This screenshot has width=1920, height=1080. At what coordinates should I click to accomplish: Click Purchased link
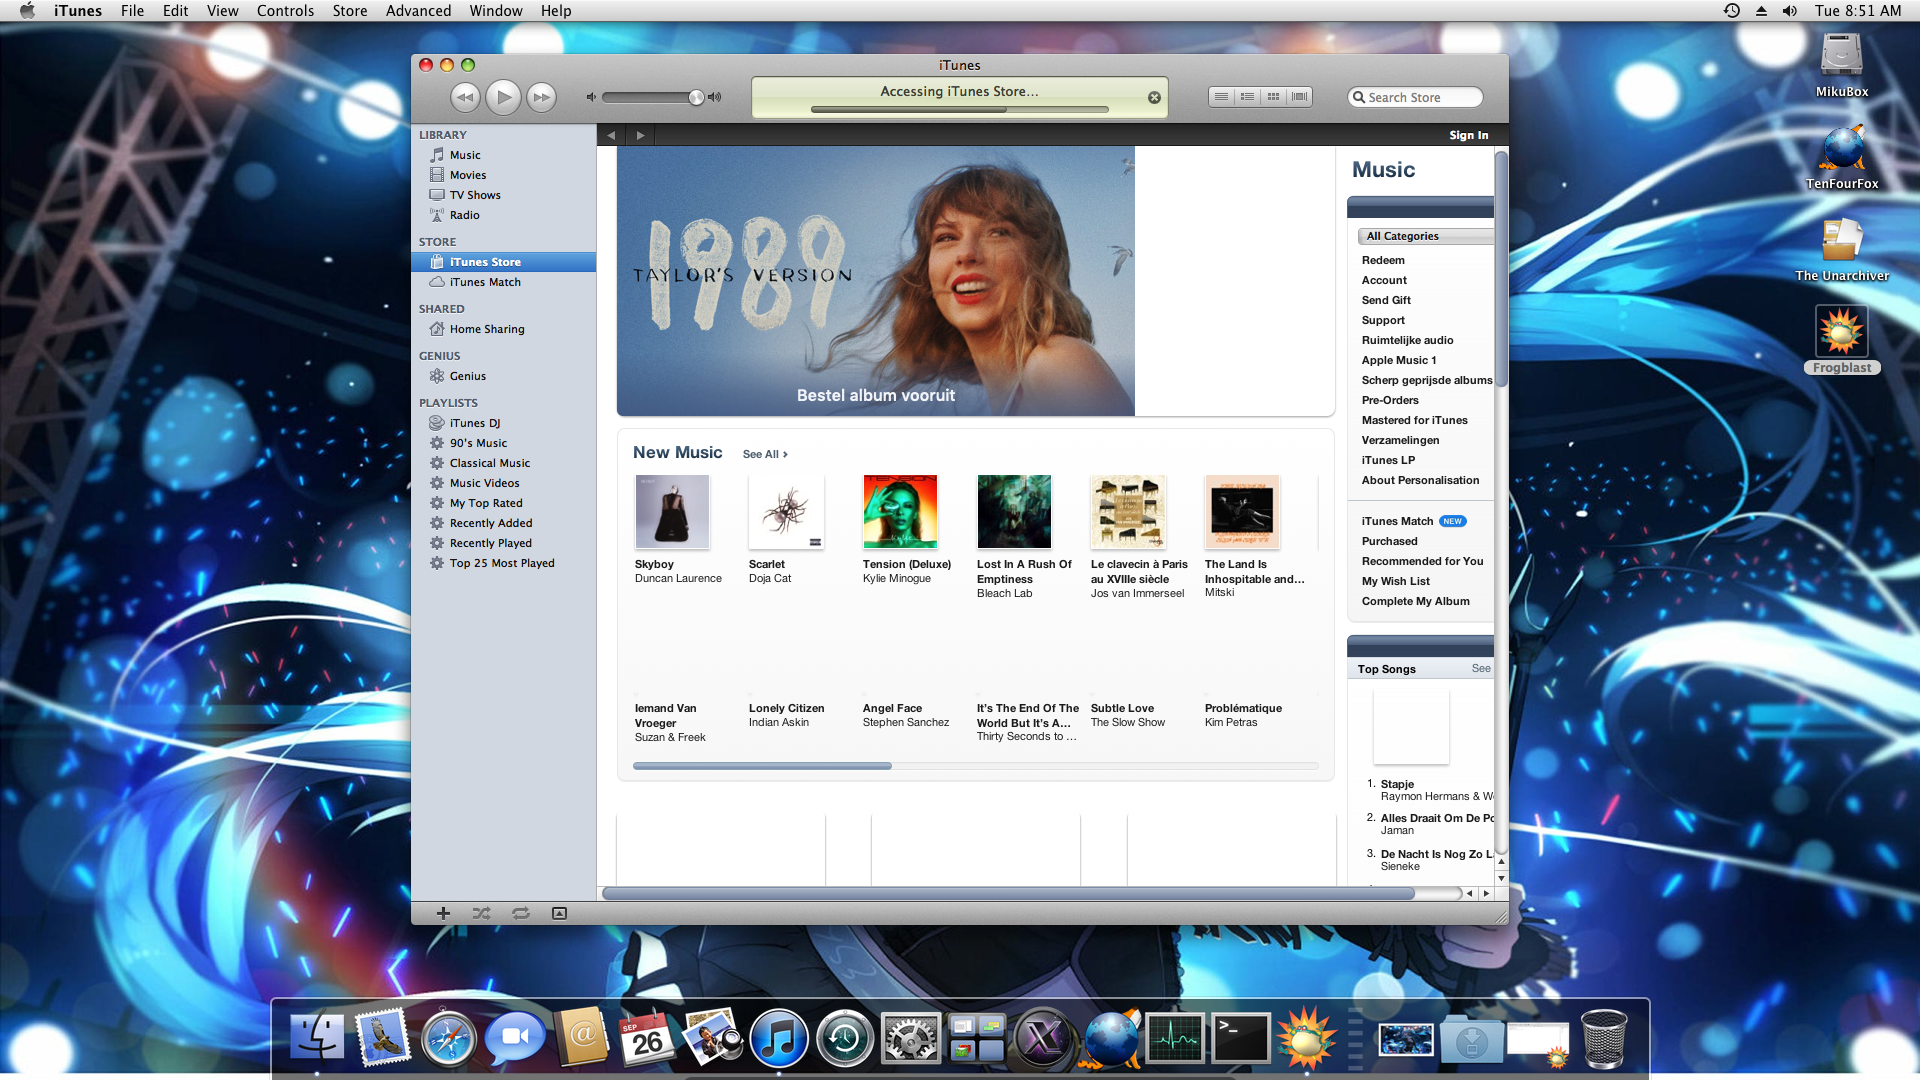click(x=1389, y=541)
